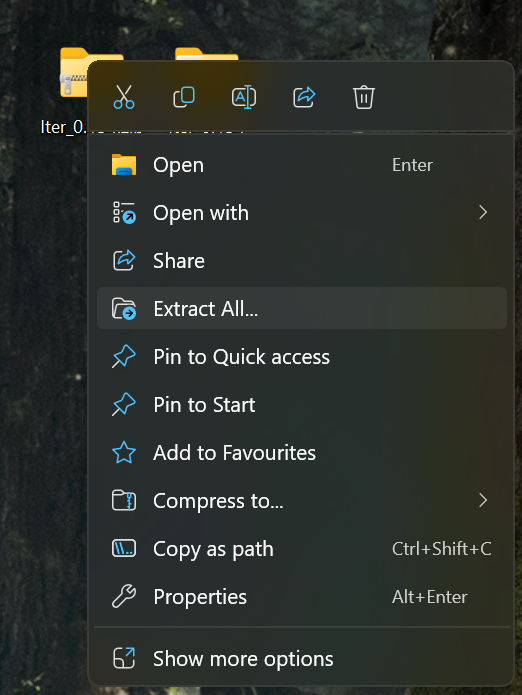The width and height of the screenshot is (522, 695).
Task: Click the Cut scissors icon
Action: pyautogui.click(x=124, y=97)
